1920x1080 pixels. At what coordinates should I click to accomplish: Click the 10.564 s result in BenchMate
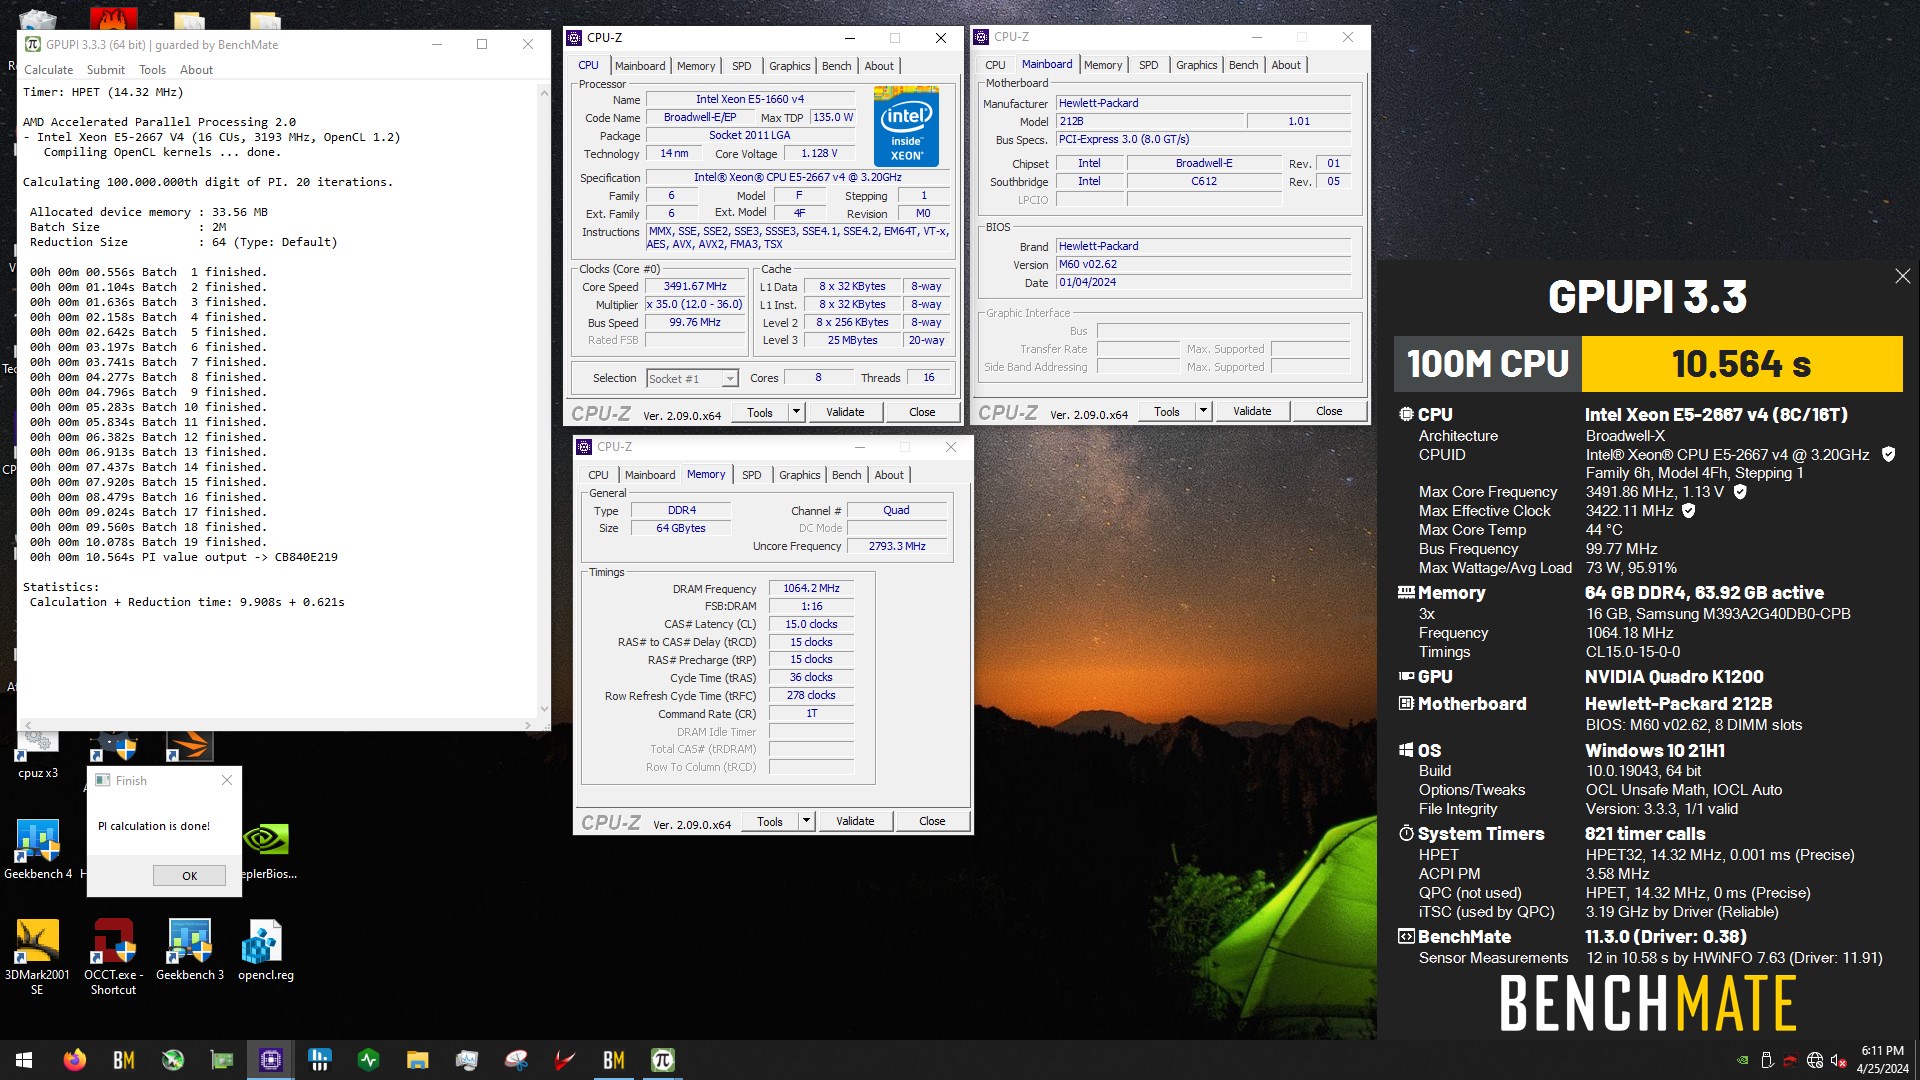(1741, 364)
